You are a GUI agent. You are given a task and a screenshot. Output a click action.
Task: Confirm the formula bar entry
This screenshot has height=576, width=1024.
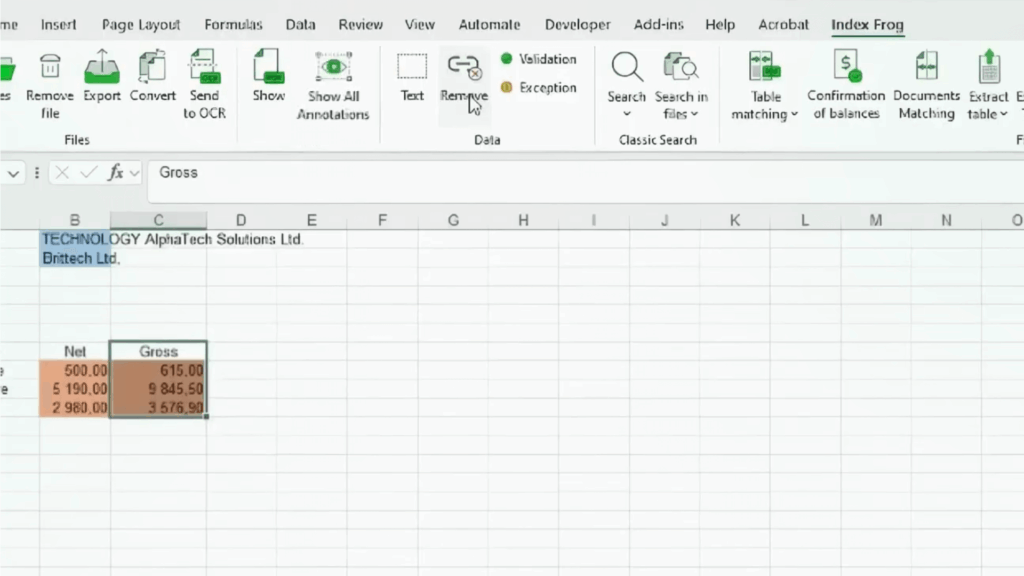[89, 172]
